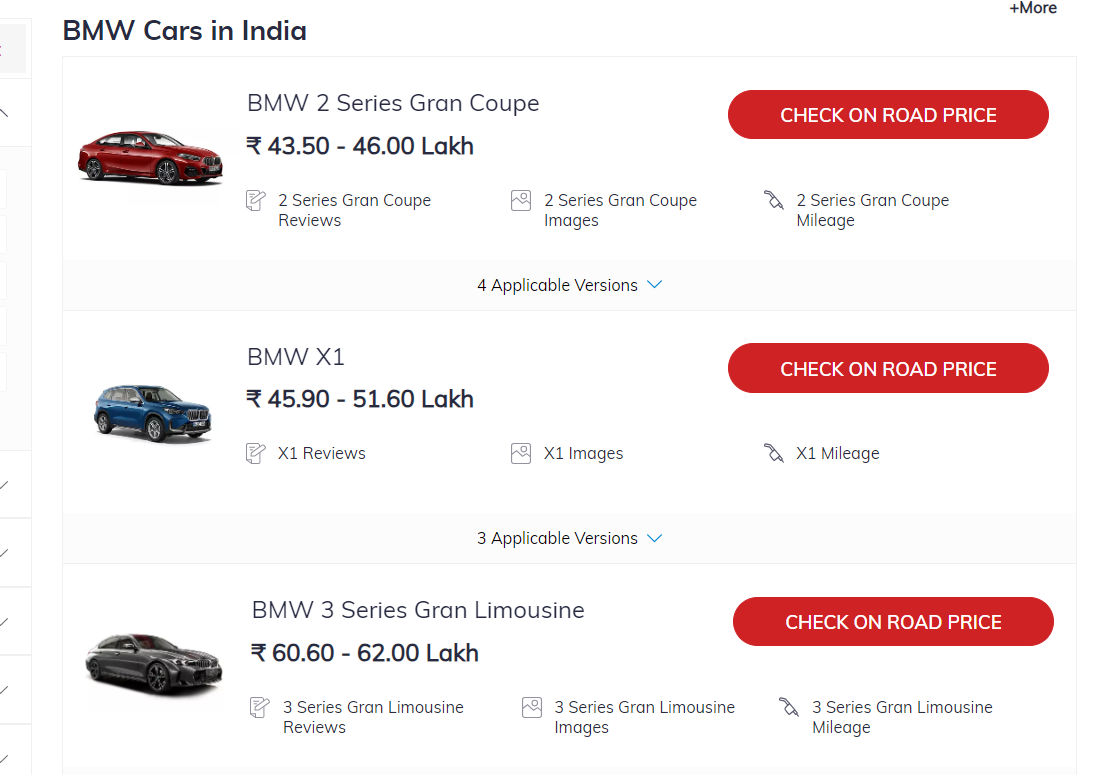The width and height of the screenshot is (1112, 775).
Task: Expand 4 Applicable Versions for 2 Series
Action: pyautogui.click(x=569, y=285)
